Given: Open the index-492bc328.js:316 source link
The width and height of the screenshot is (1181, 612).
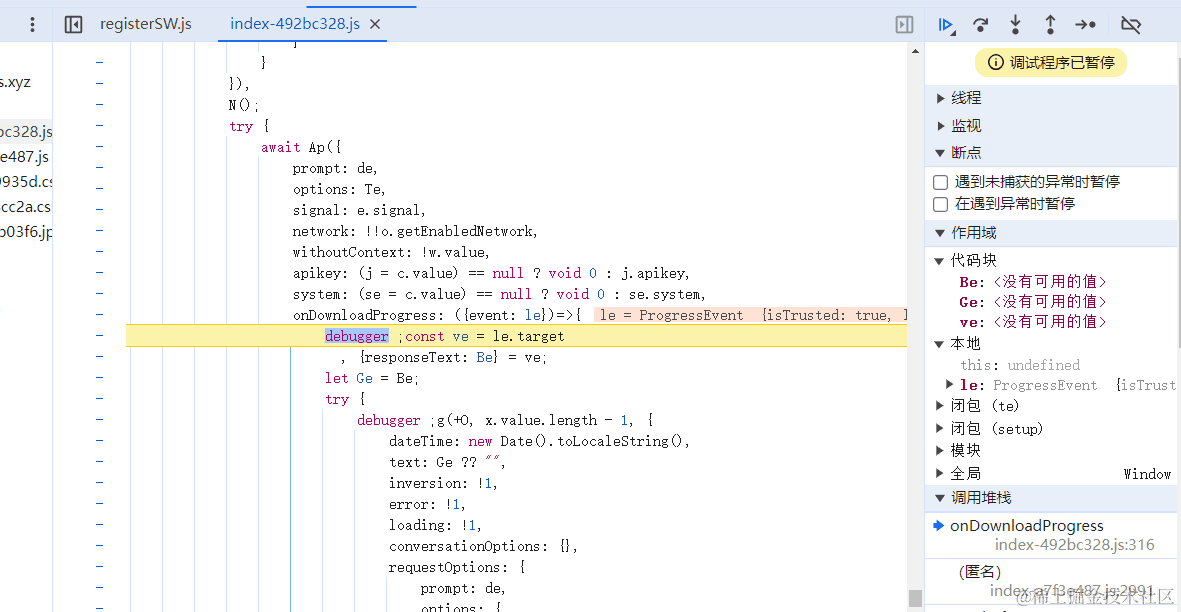Looking at the screenshot, I should point(1074,545).
